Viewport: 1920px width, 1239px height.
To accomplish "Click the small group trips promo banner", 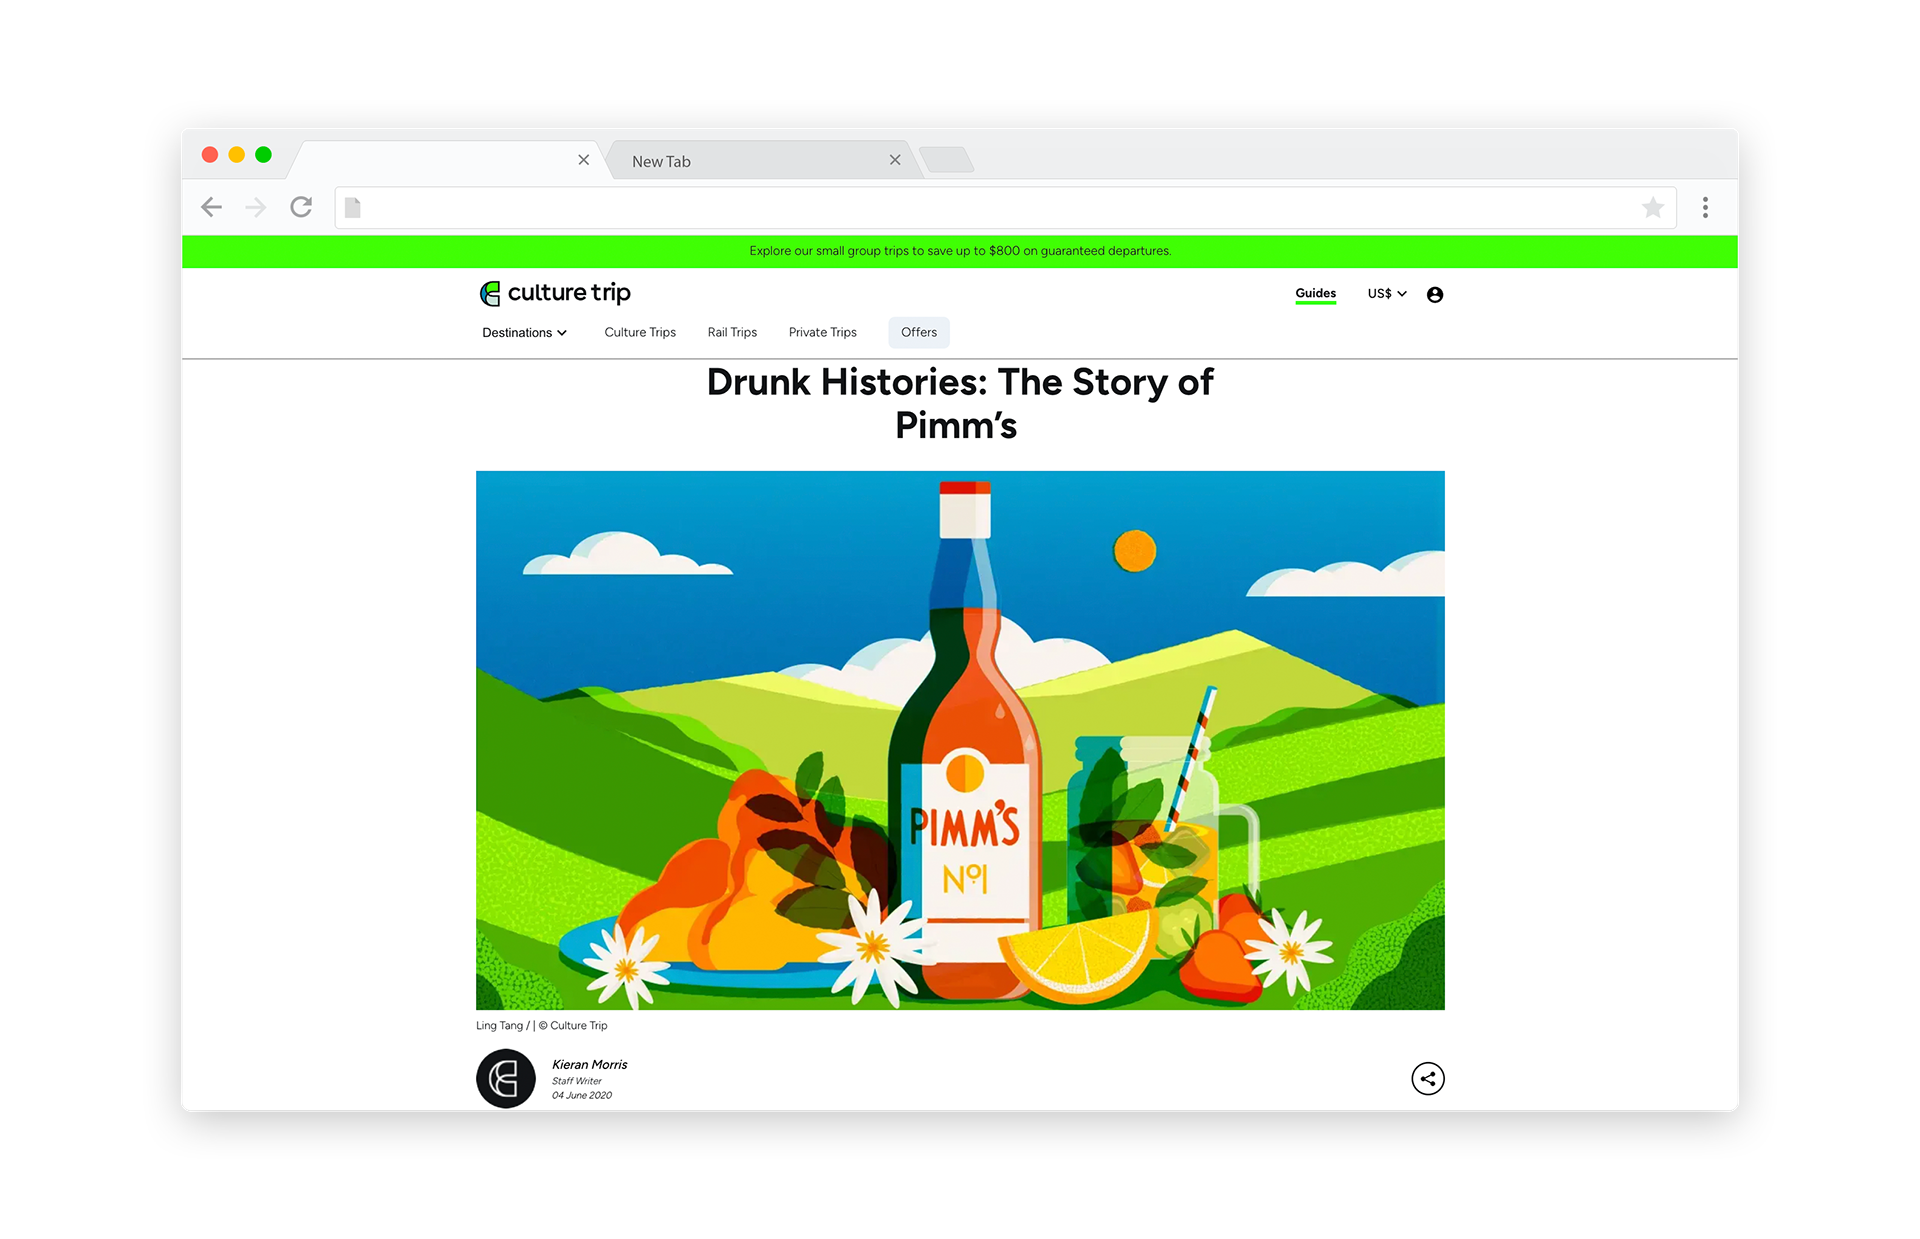I will pos(960,251).
